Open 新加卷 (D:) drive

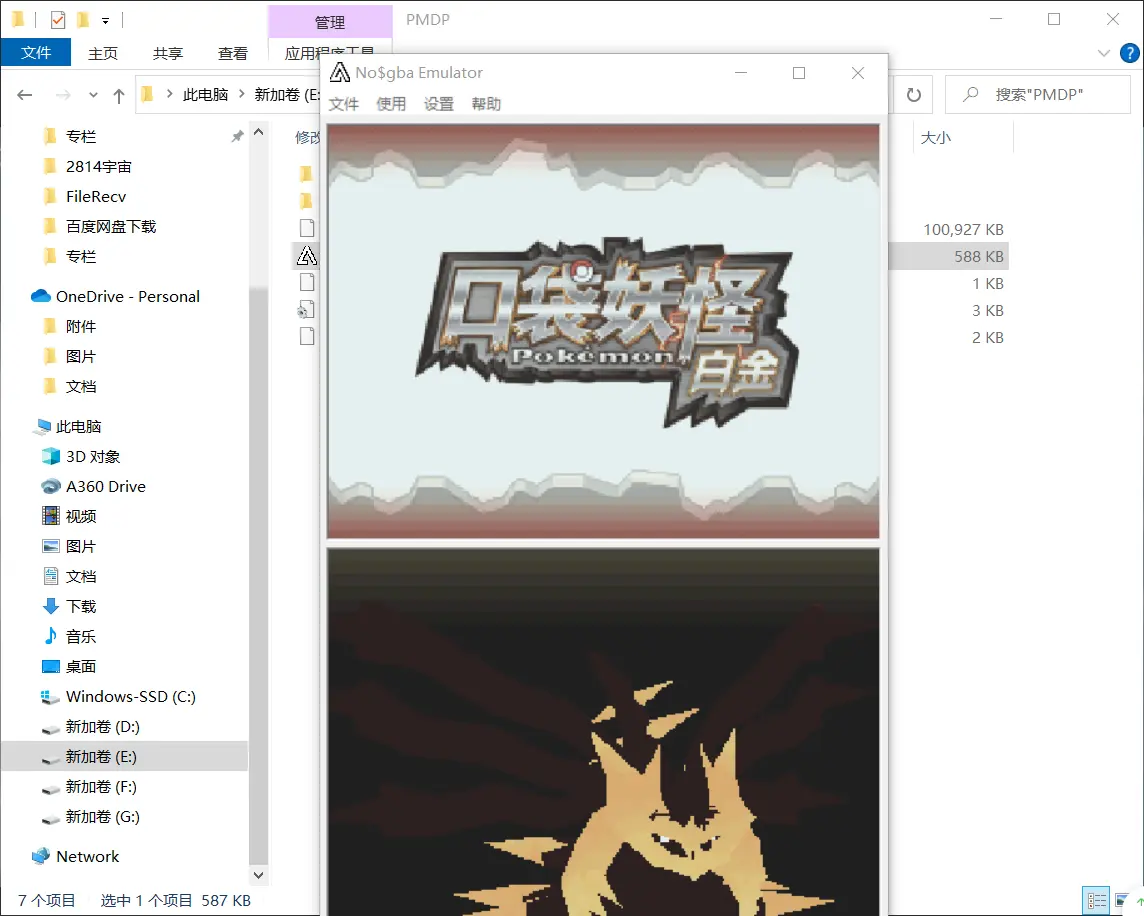[x=102, y=726]
